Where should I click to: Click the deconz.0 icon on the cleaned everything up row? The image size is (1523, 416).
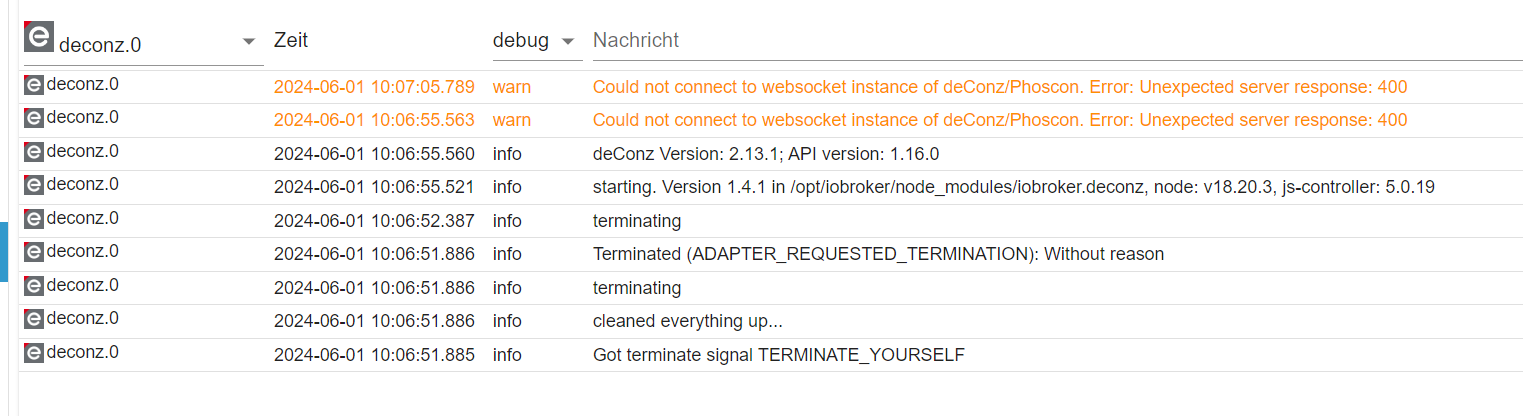pos(34,319)
